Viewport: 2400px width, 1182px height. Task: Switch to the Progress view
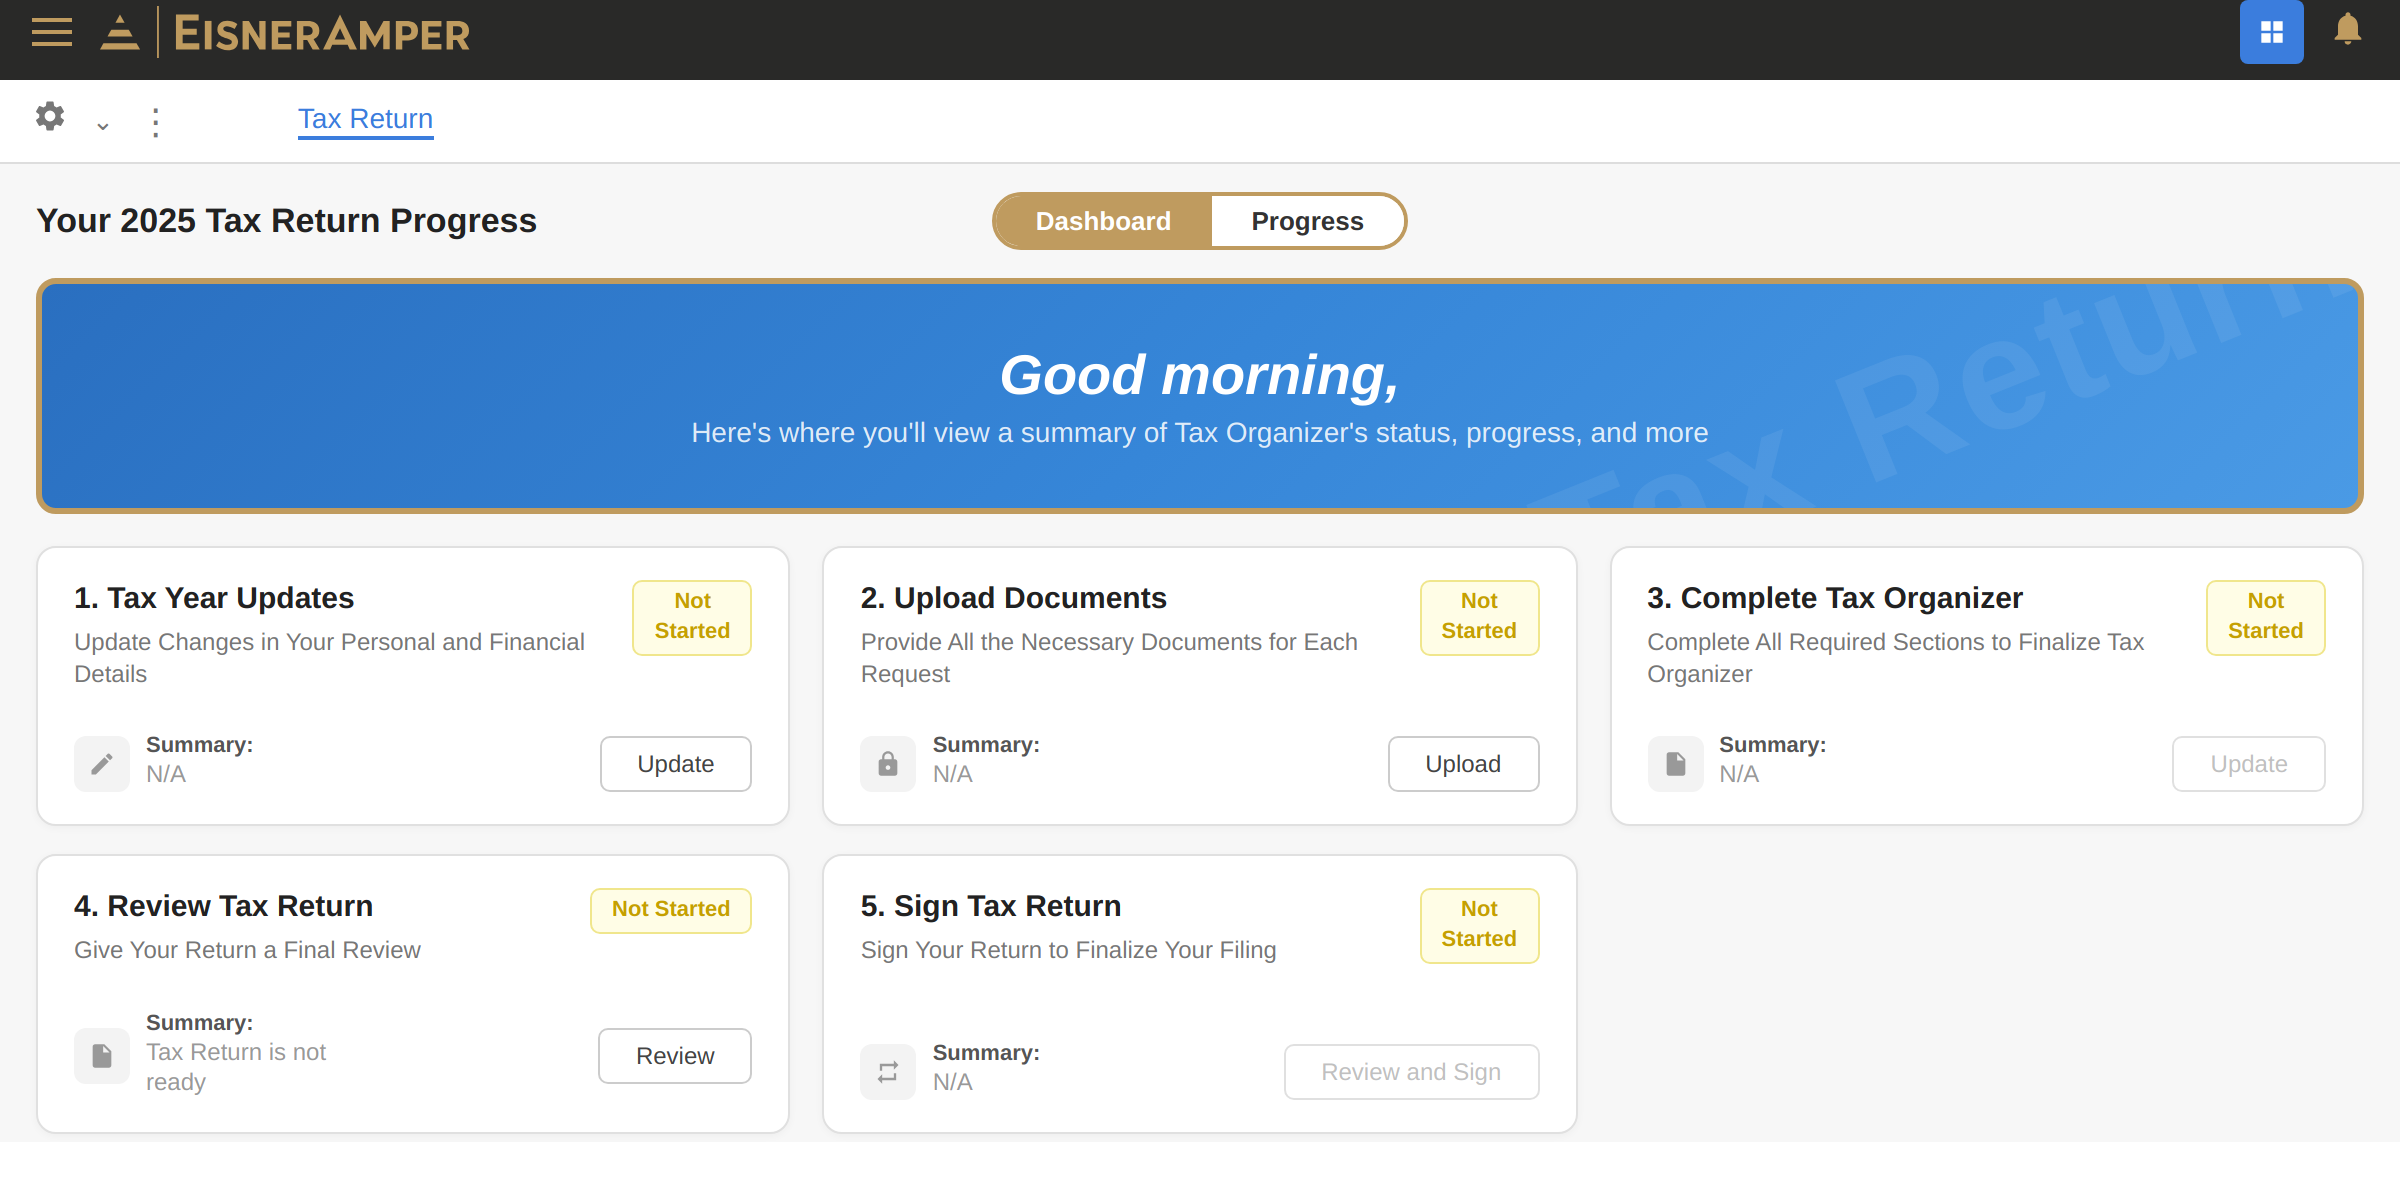point(1307,220)
